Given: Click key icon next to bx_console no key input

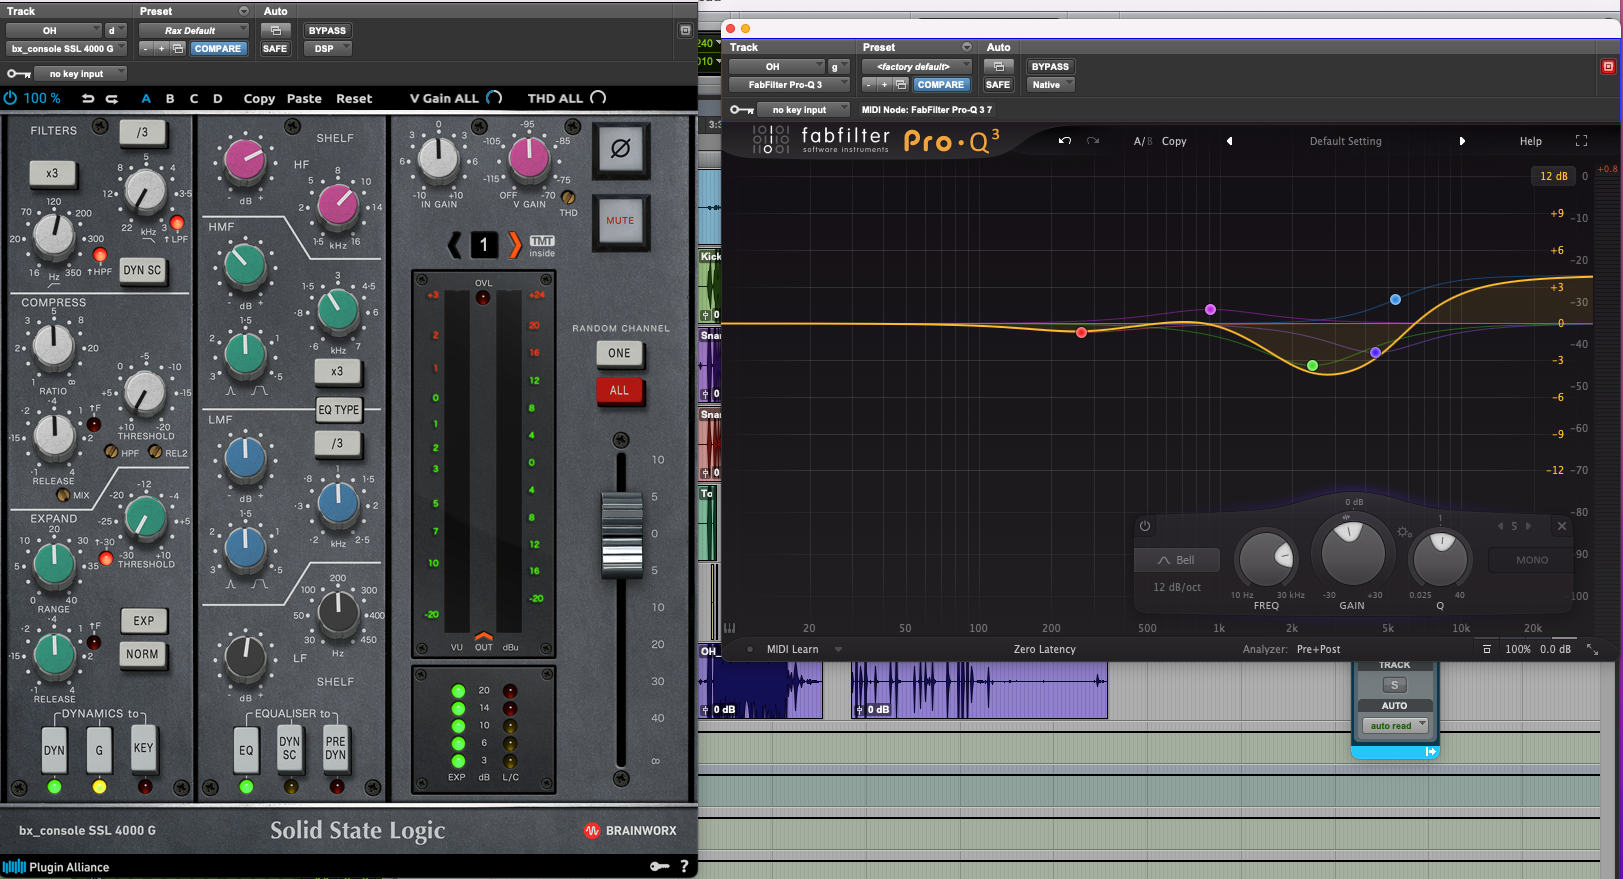Looking at the screenshot, I should point(18,74).
